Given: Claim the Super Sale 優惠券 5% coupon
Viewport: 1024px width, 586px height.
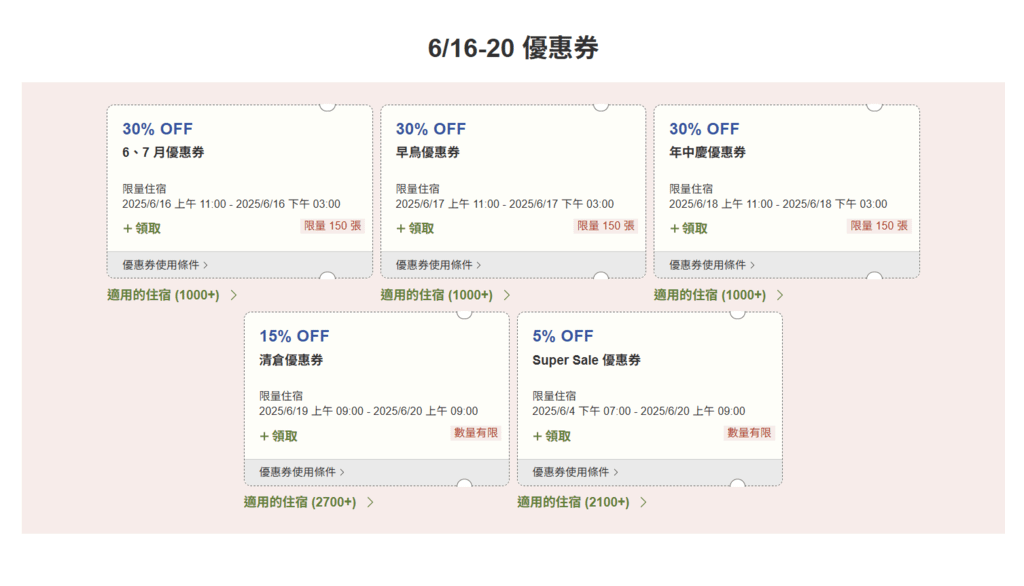Looking at the screenshot, I should pyautogui.click(x=552, y=436).
